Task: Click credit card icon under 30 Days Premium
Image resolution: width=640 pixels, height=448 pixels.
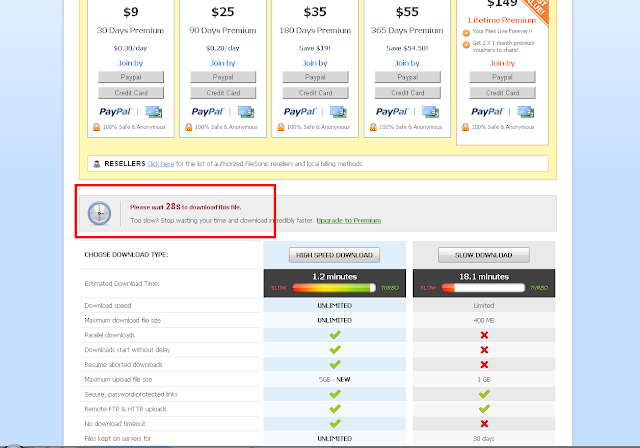Action: click(154, 111)
